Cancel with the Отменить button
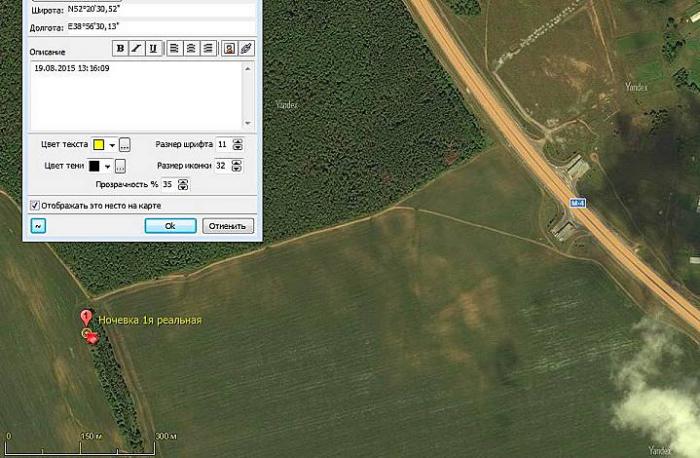700x458 pixels. click(228, 226)
